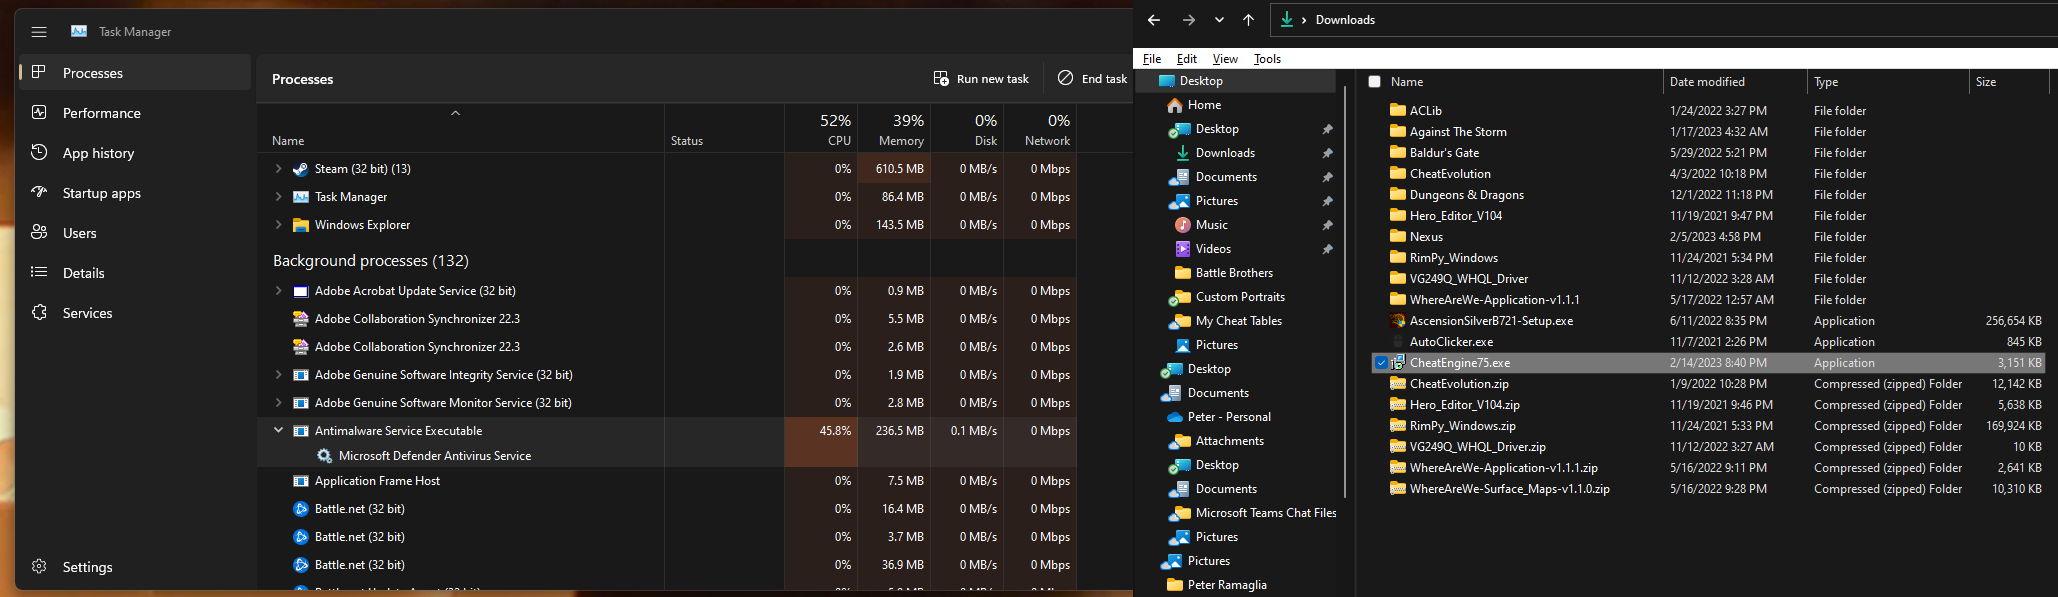Select Microsoft Teams Chat Files folder
The image size is (2058, 597).
(x=1266, y=513)
